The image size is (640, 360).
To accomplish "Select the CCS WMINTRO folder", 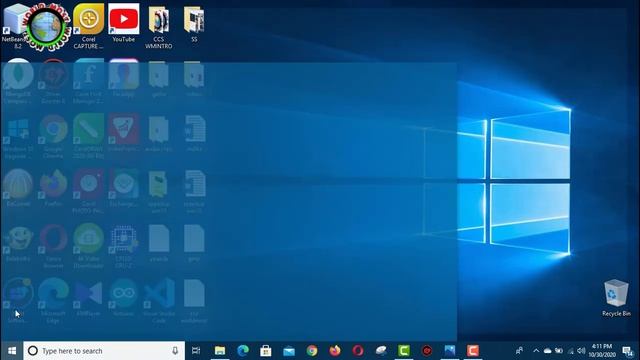I will (x=159, y=27).
